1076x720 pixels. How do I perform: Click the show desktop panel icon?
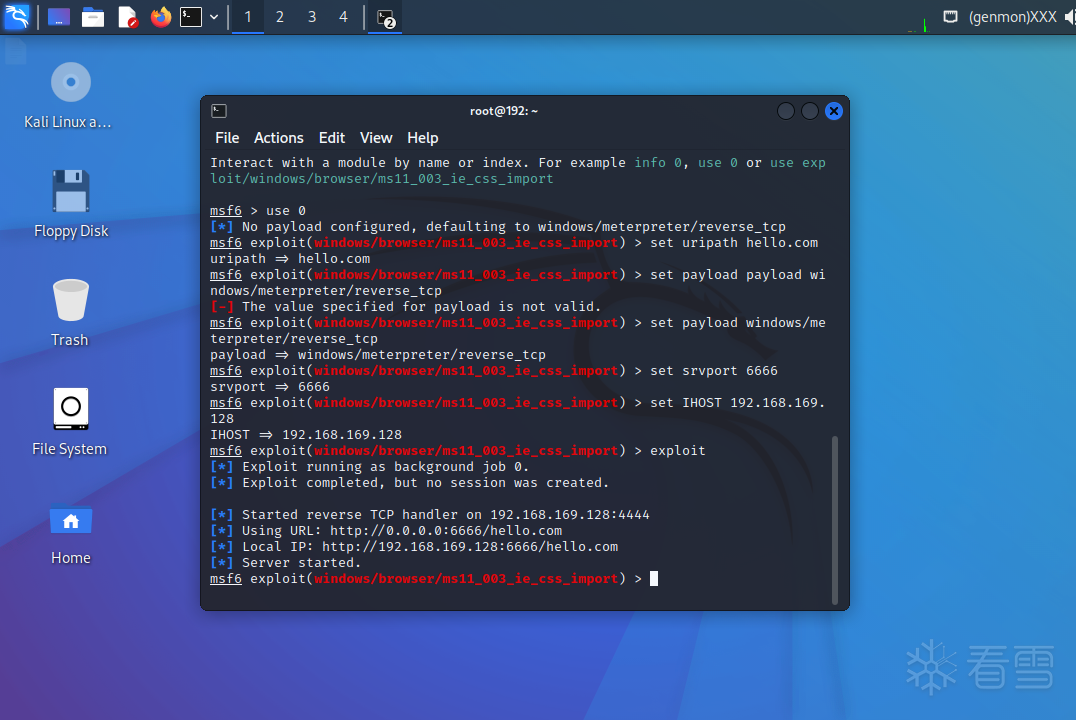59,16
